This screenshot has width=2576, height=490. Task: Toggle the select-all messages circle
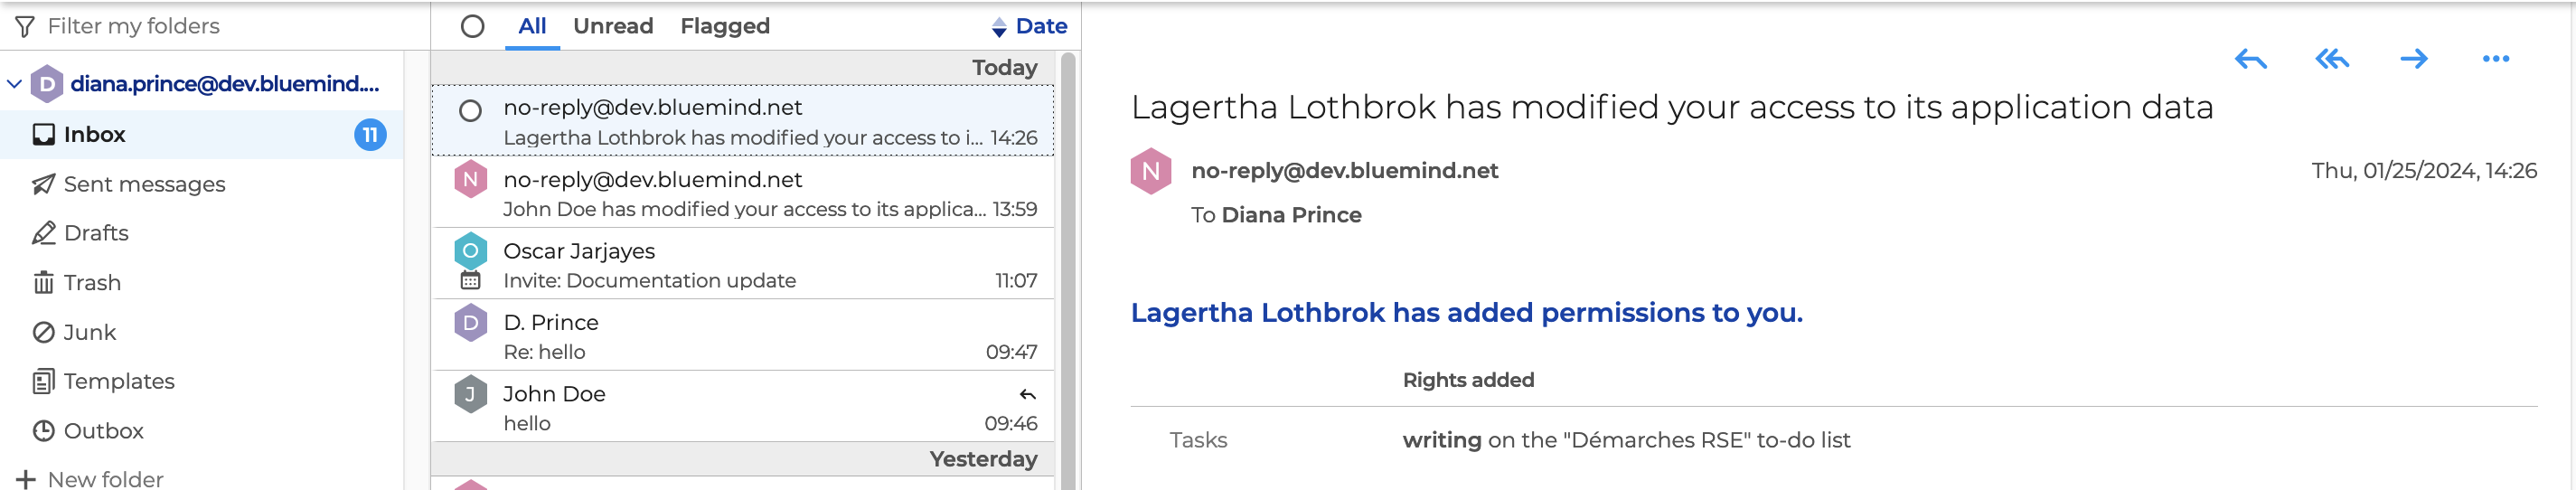tap(472, 27)
